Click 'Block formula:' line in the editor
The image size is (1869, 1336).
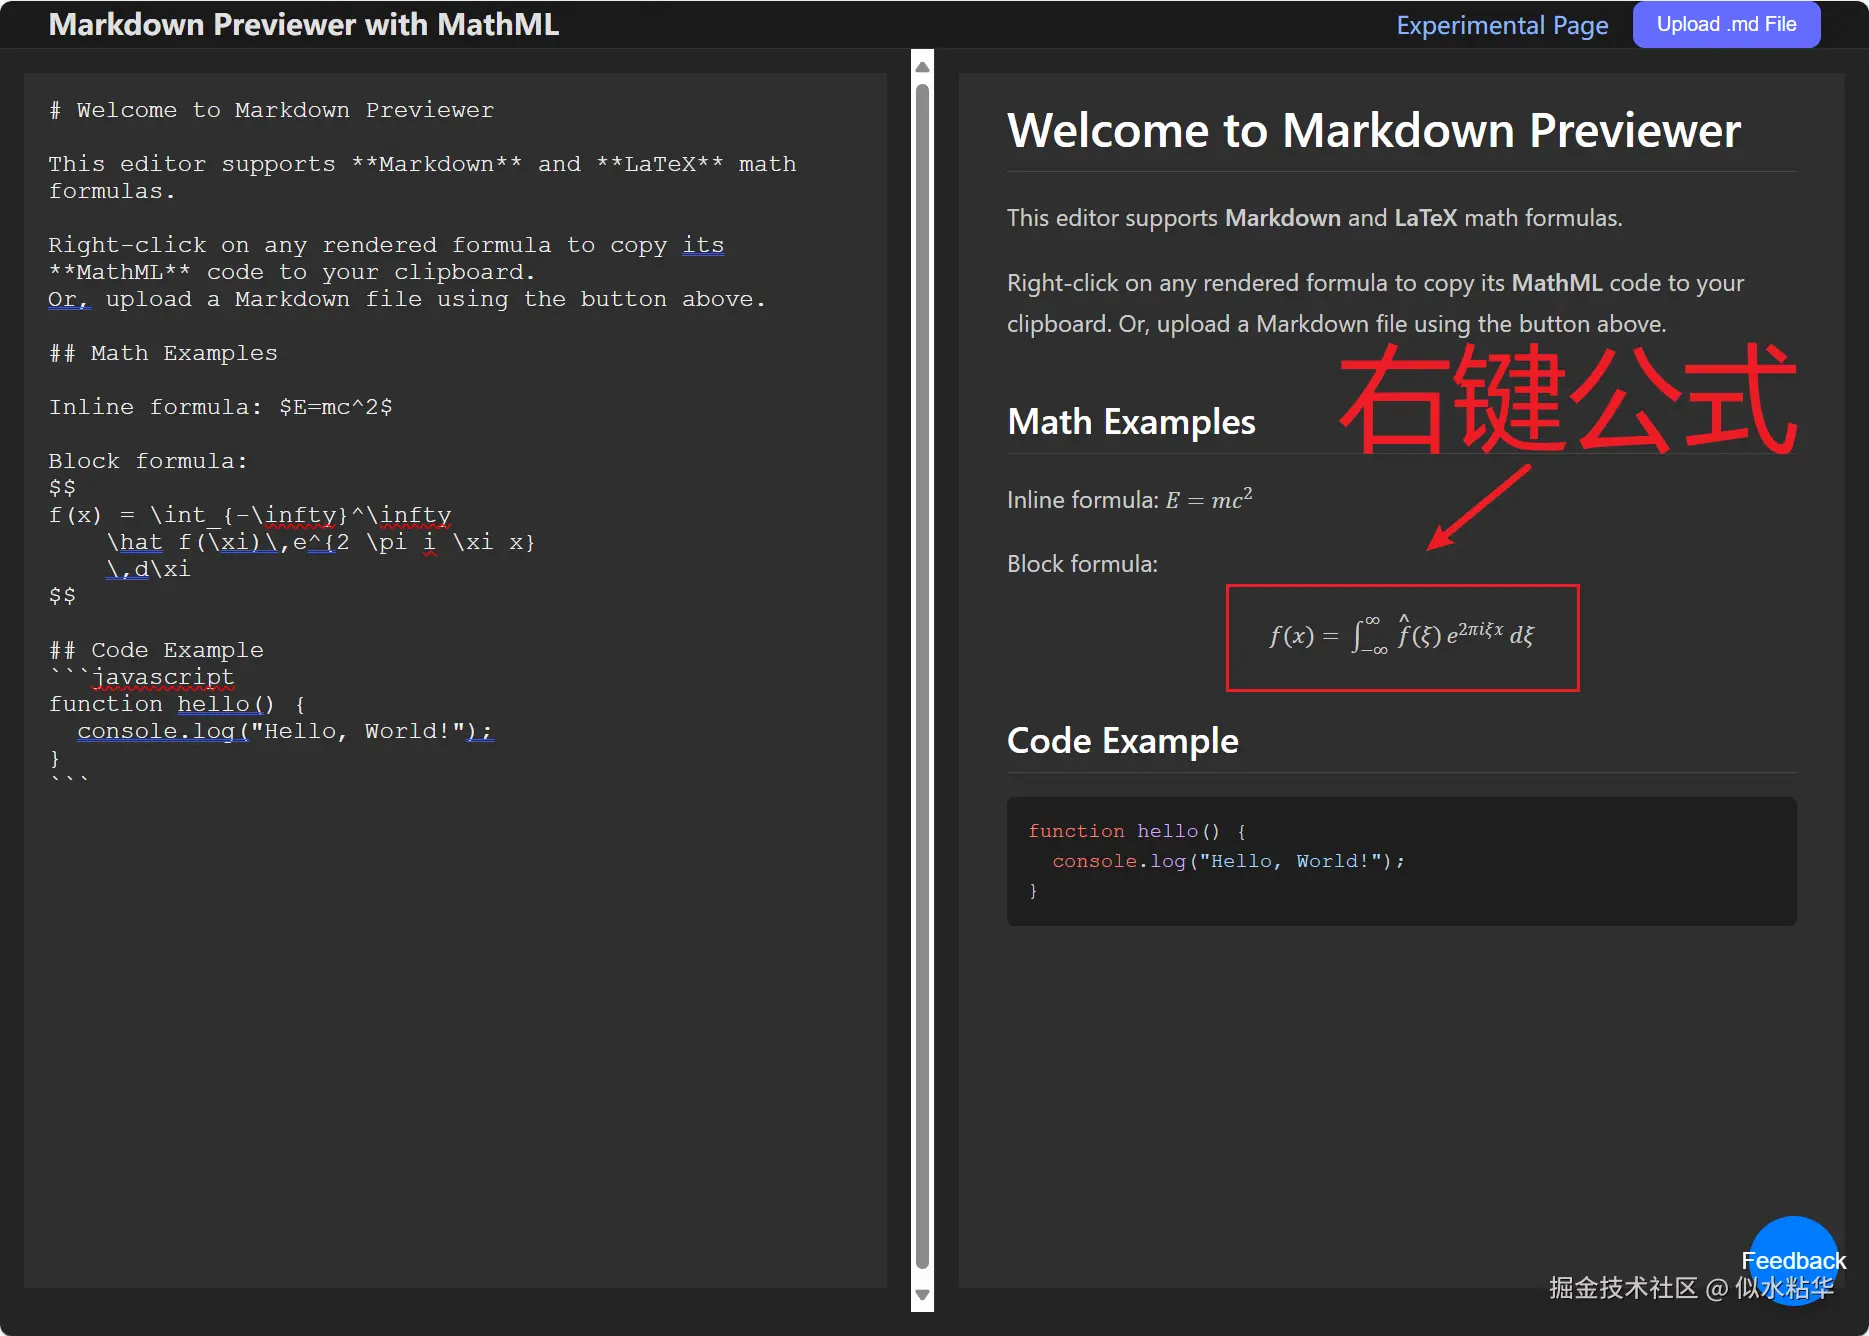click(x=148, y=461)
